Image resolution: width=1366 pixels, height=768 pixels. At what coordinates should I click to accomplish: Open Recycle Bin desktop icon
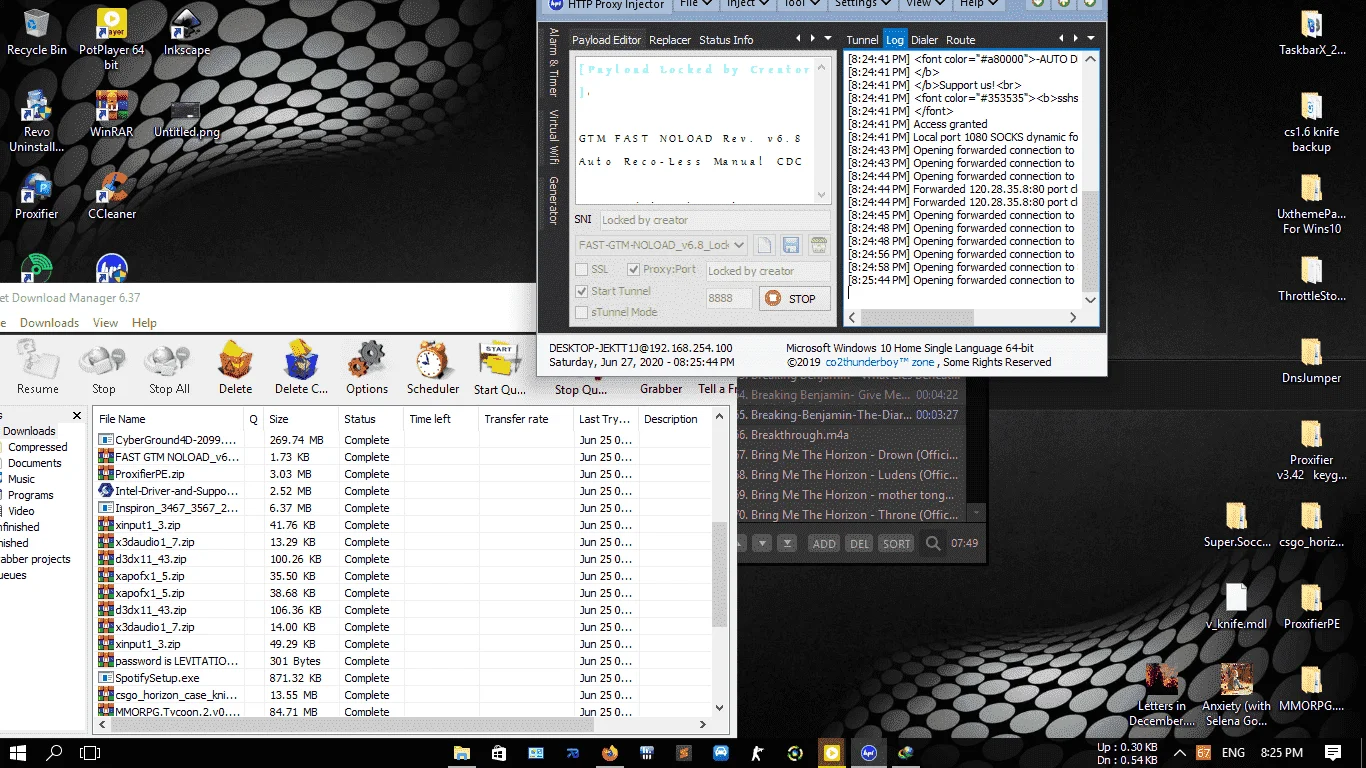pos(37,32)
